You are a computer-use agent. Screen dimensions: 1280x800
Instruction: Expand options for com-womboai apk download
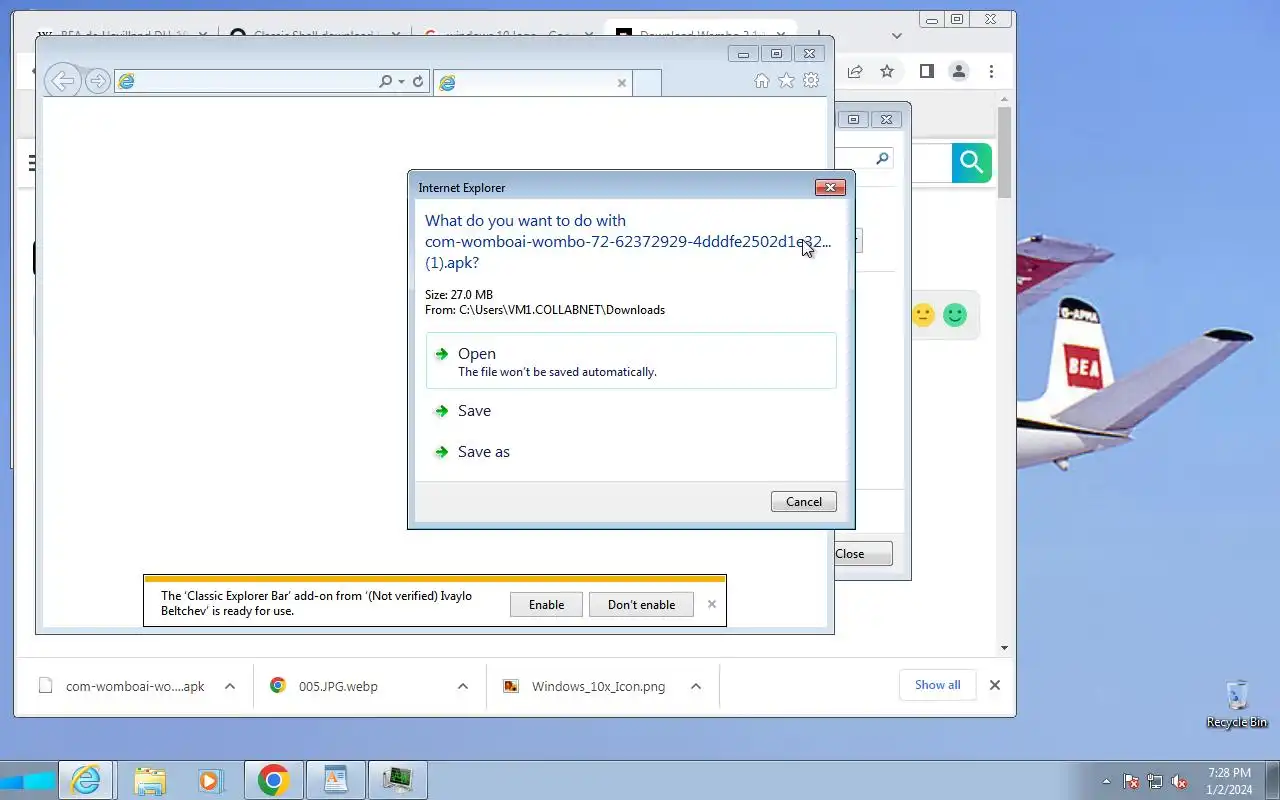coord(229,686)
